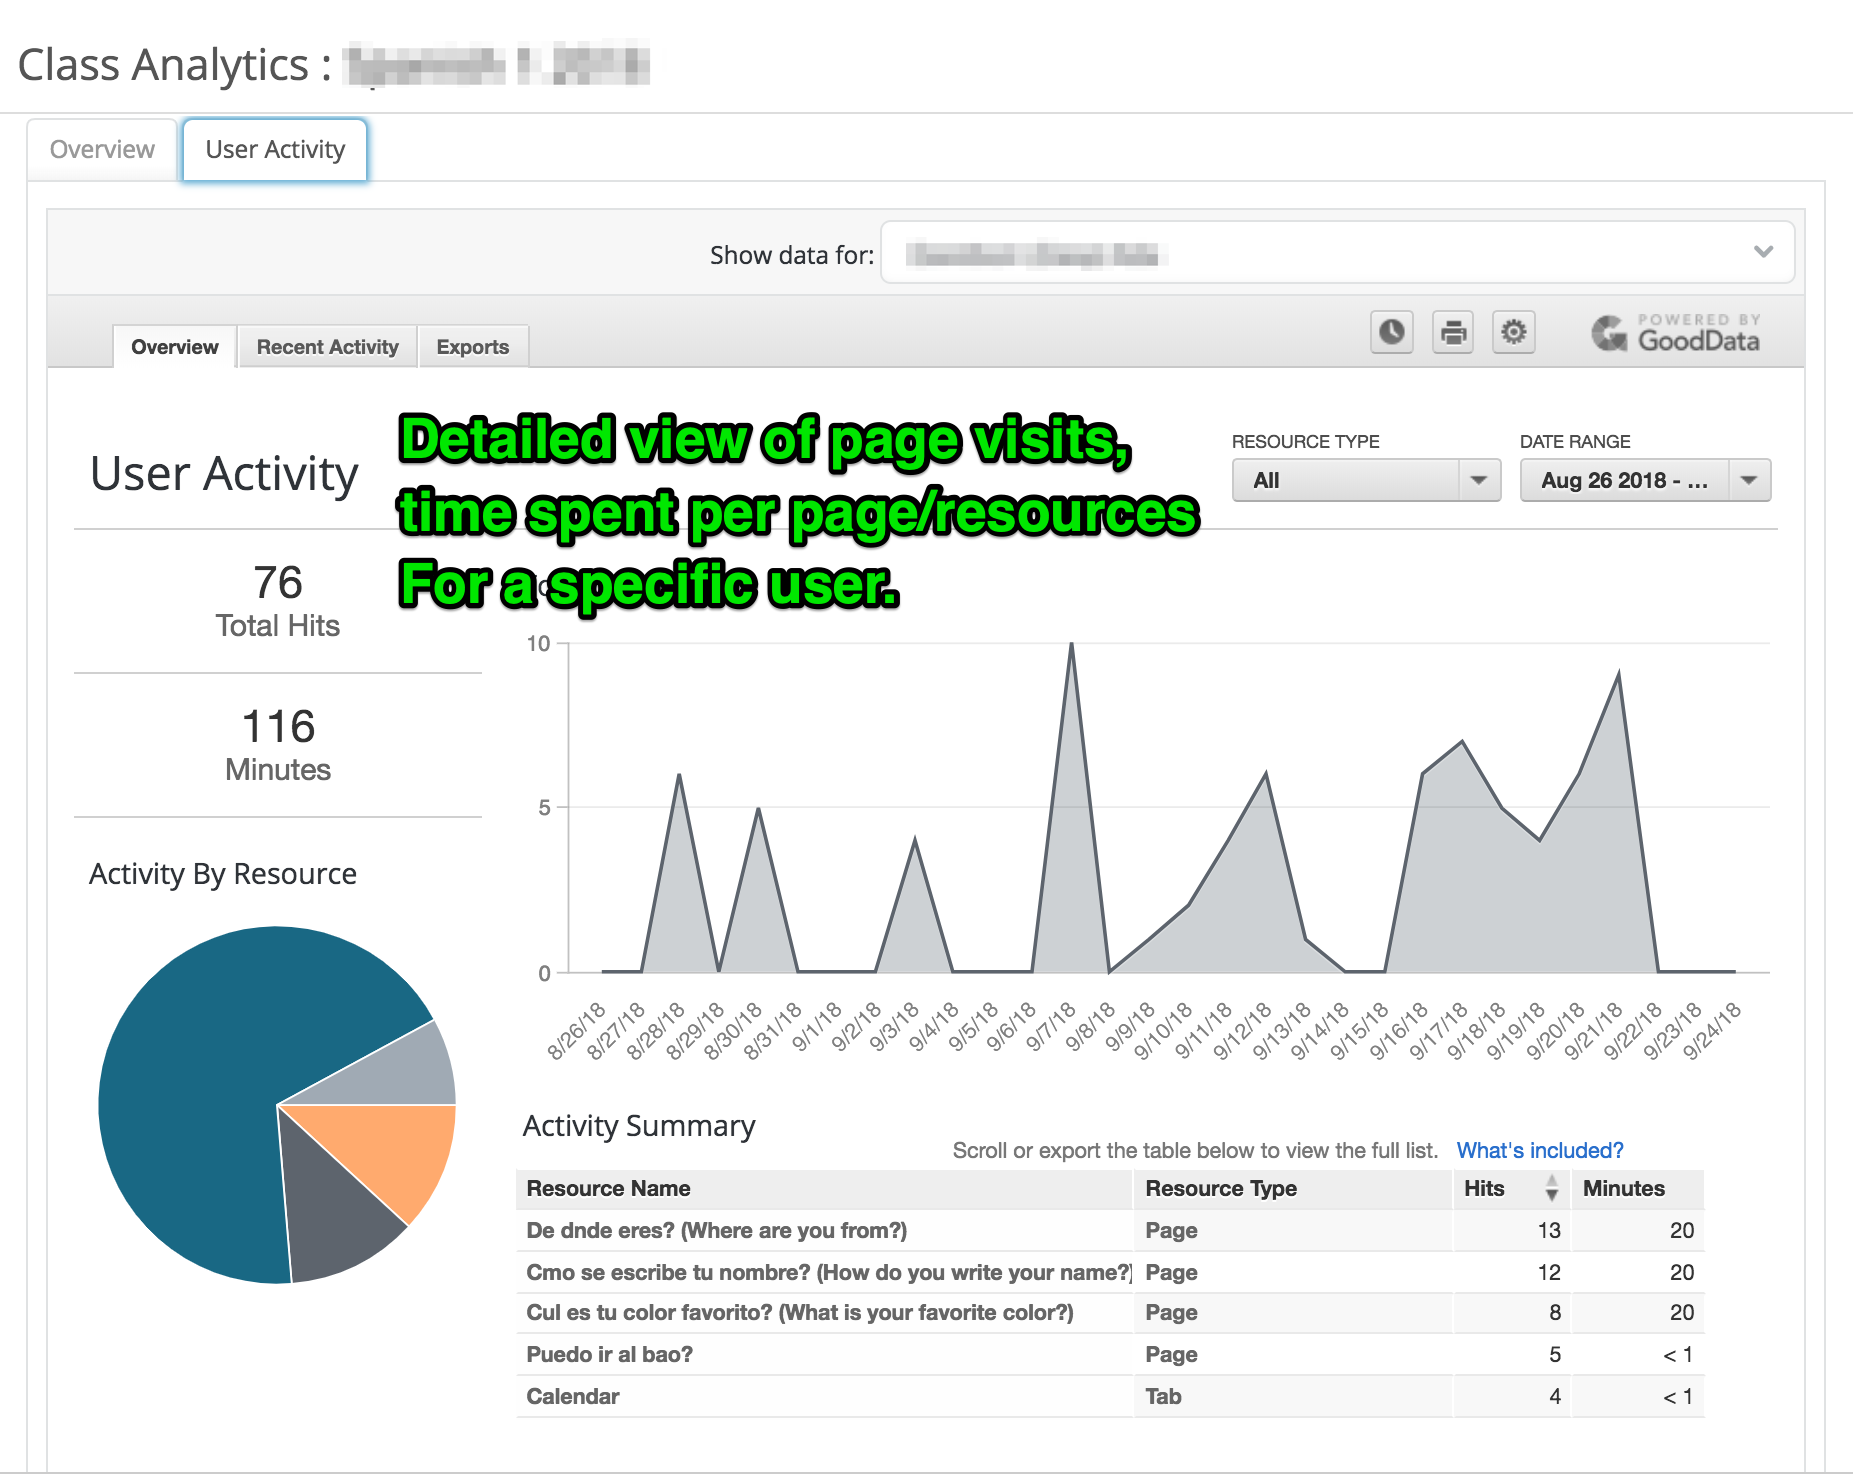The height and width of the screenshot is (1481, 1853).
Task: Select the Calendar row in the table
Action: (573, 1396)
